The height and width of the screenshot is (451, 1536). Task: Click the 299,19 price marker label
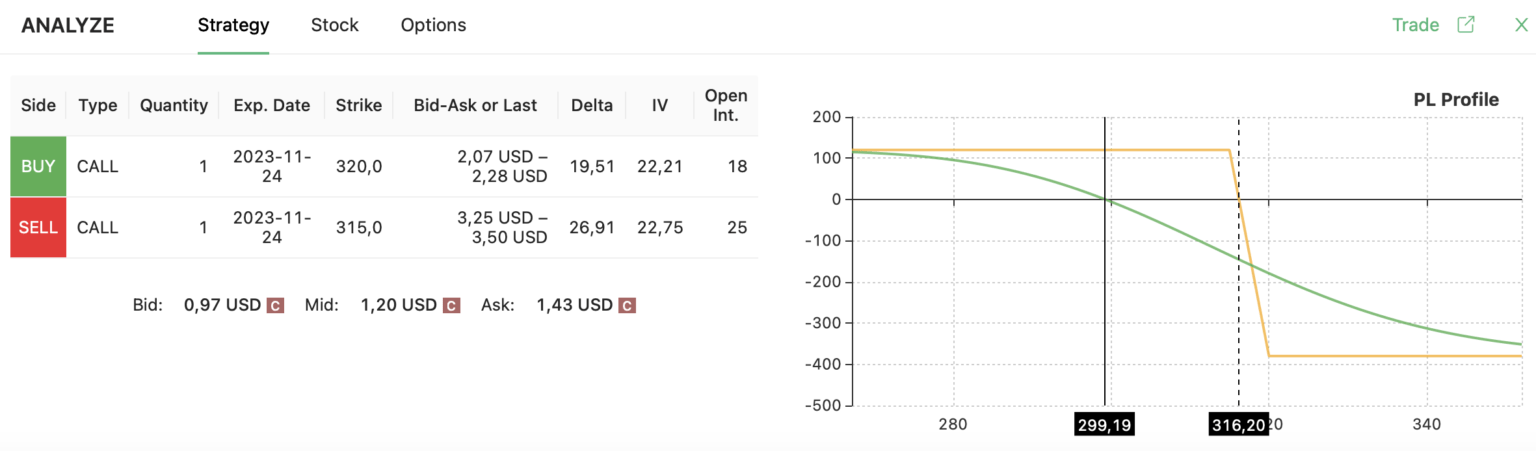1104,425
